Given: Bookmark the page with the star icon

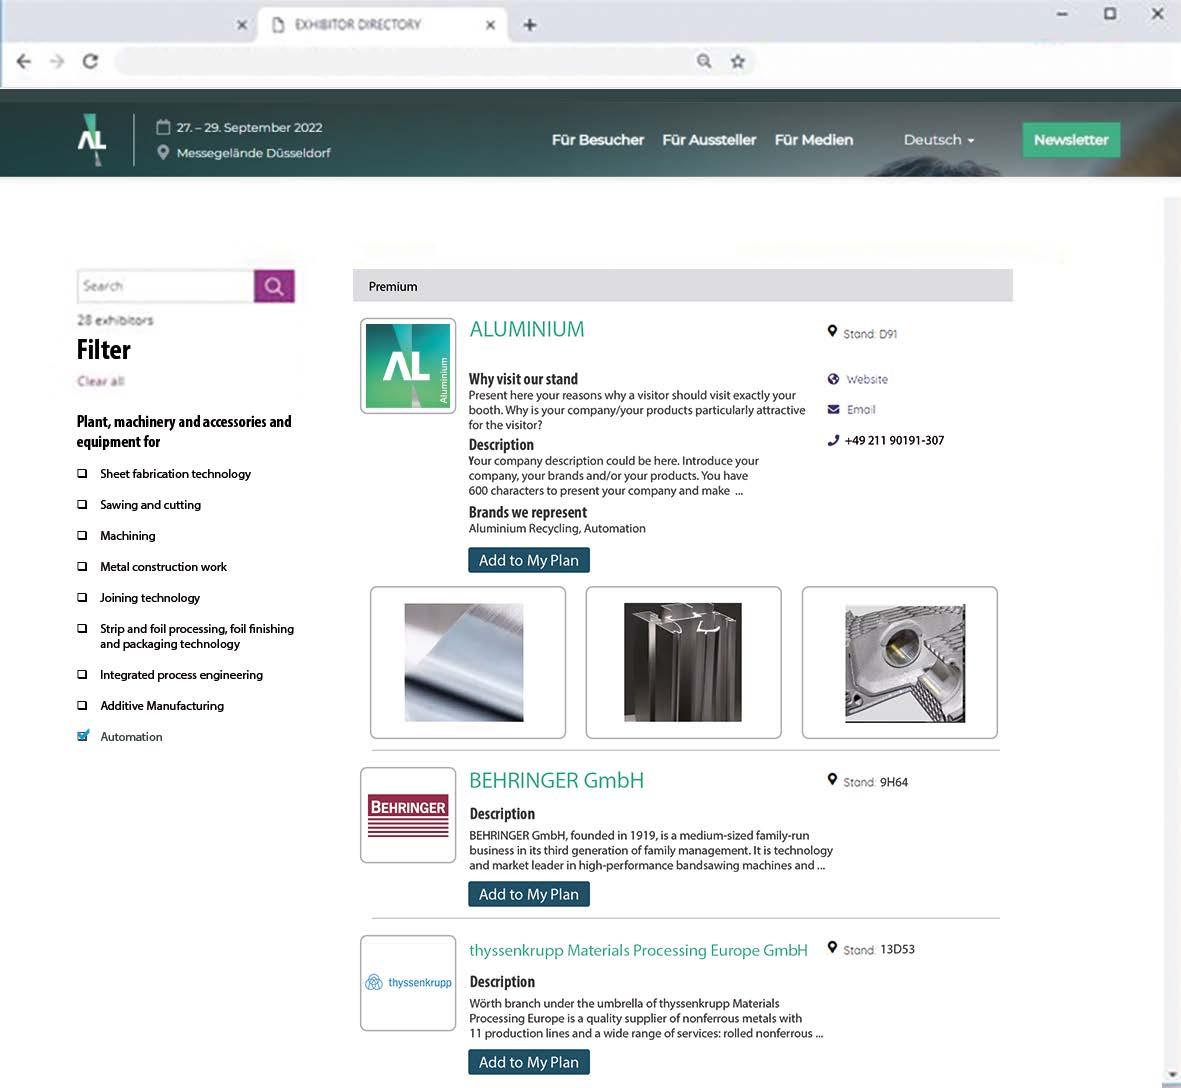Looking at the screenshot, I should 737,61.
